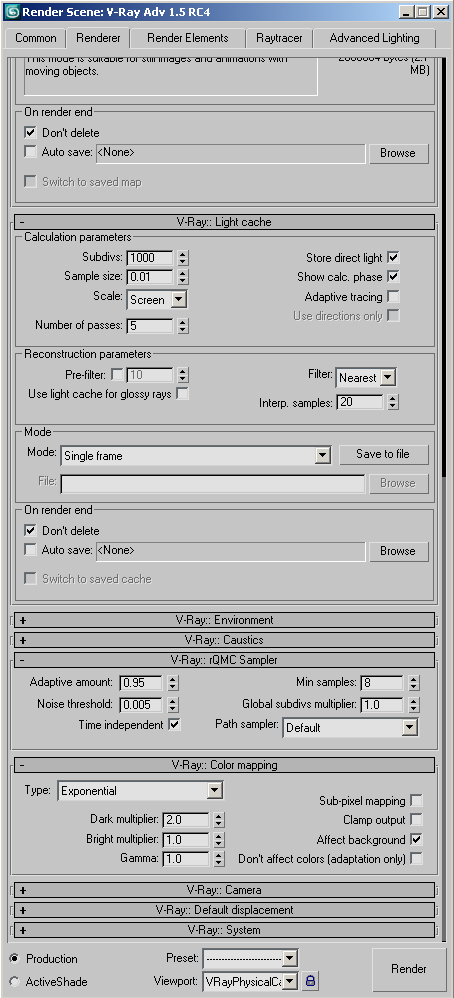Image resolution: width=454 pixels, height=998 pixels.
Task: Enable Don't affect colors checkbox
Action: coord(416,859)
